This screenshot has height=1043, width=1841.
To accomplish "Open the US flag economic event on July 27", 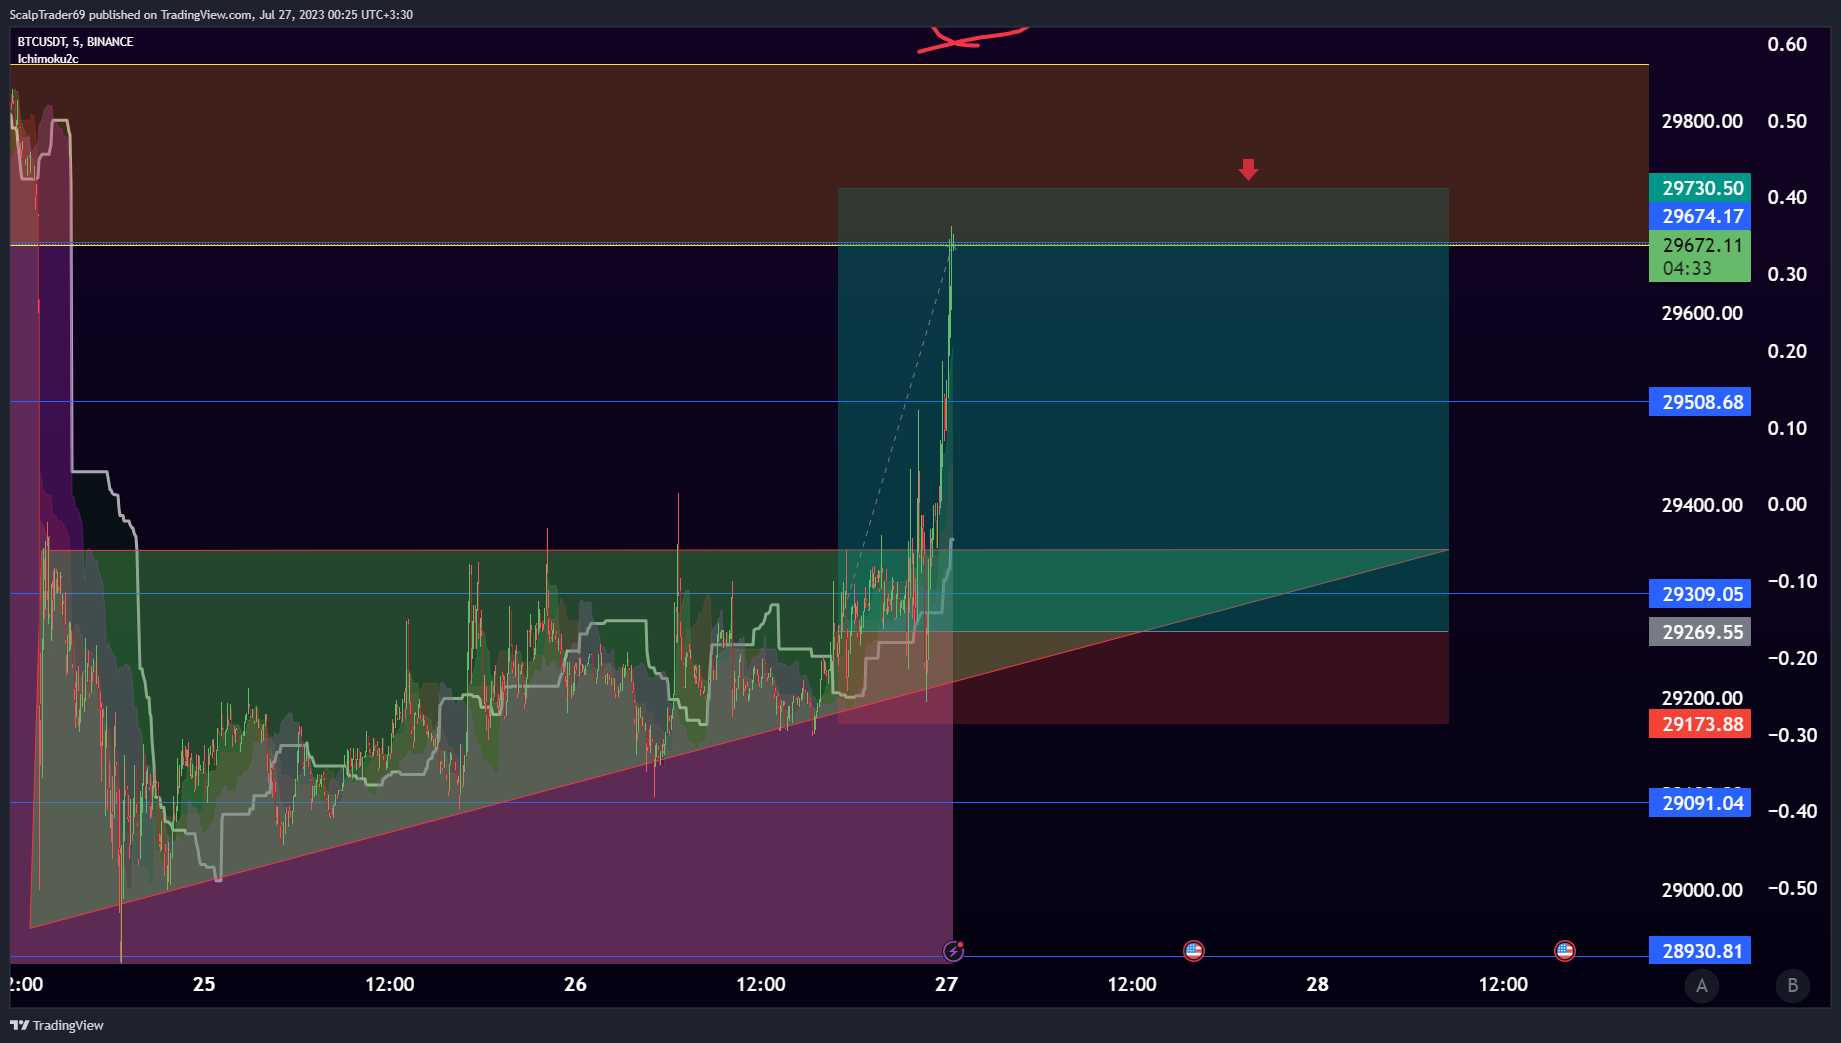I will pos(1193,950).
